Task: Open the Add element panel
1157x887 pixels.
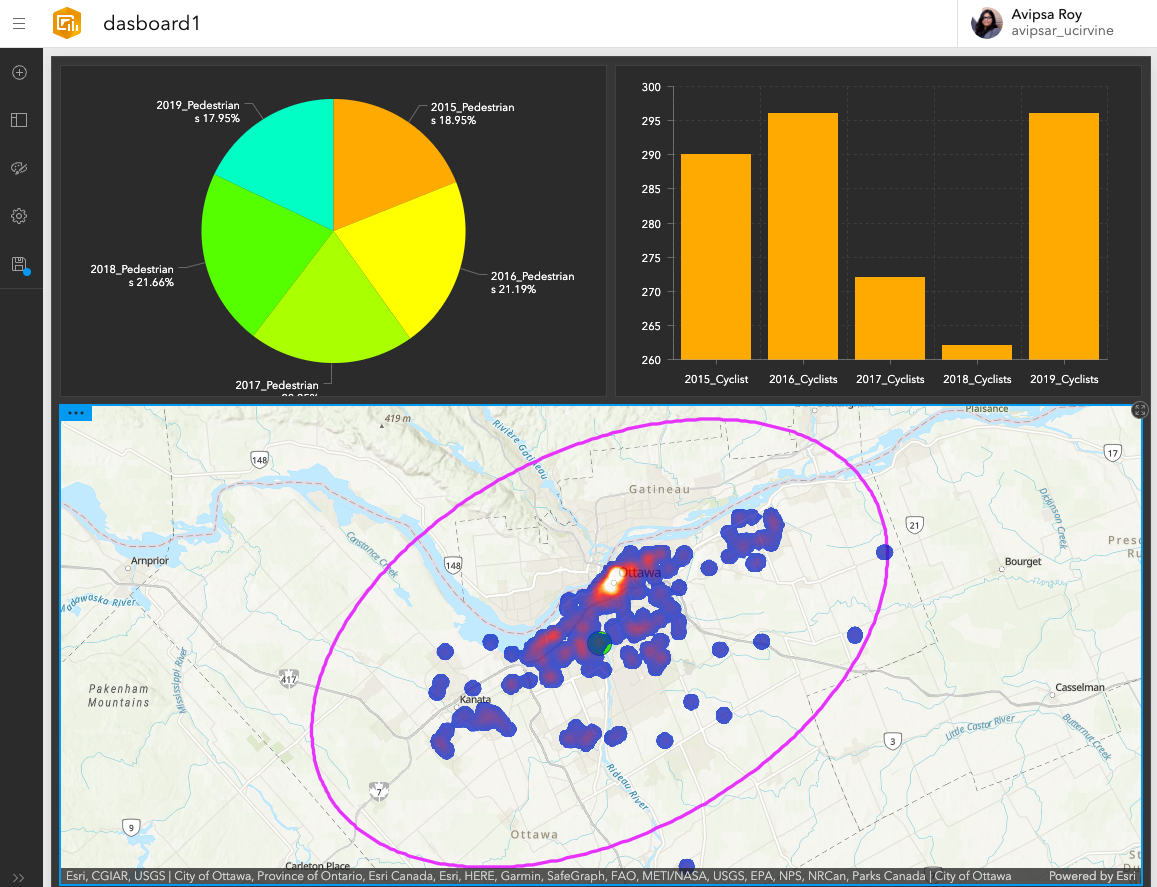Action: pos(19,72)
